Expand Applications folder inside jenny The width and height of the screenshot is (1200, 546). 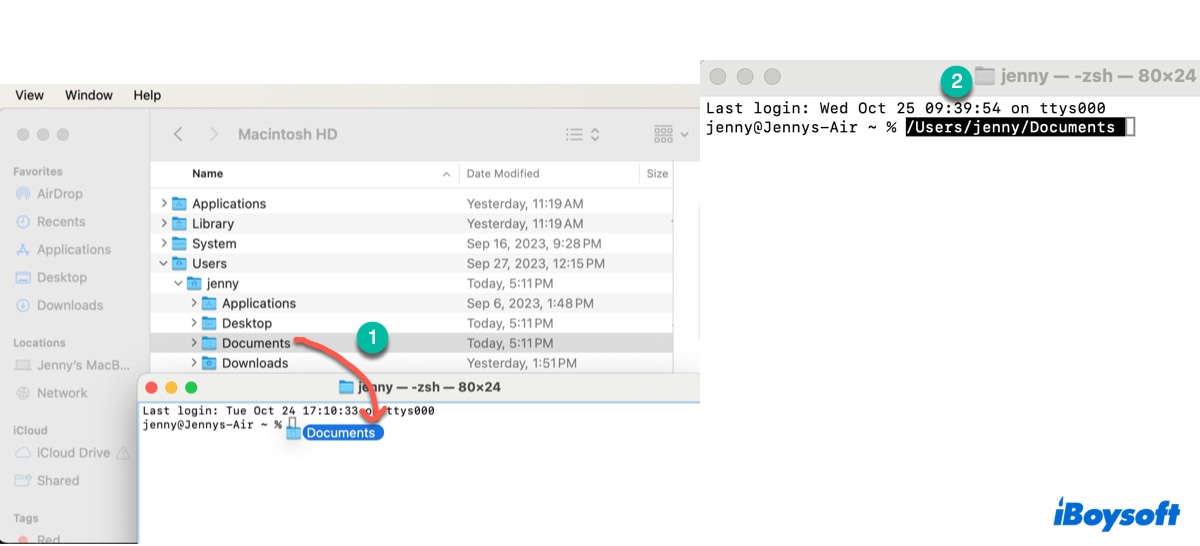pyautogui.click(x=194, y=303)
